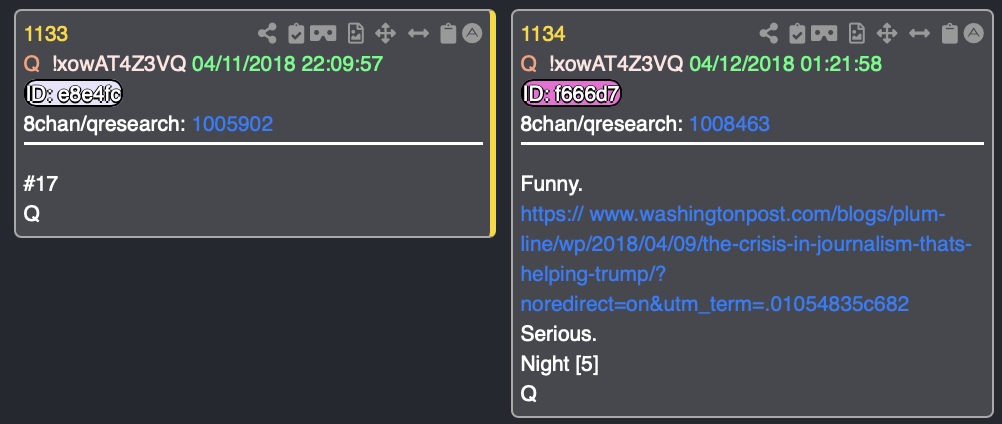Click the ID: e8e4fc badge
The image size is (1002, 424).
pyautogui.click(x=73, y=94)
